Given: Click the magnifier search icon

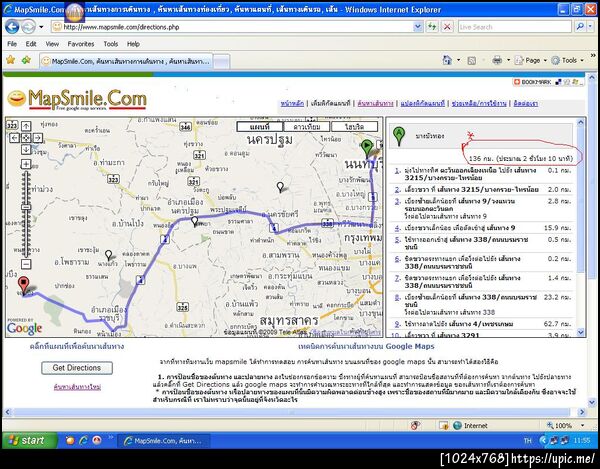Looking at the screenshot, I should (580, 27).
